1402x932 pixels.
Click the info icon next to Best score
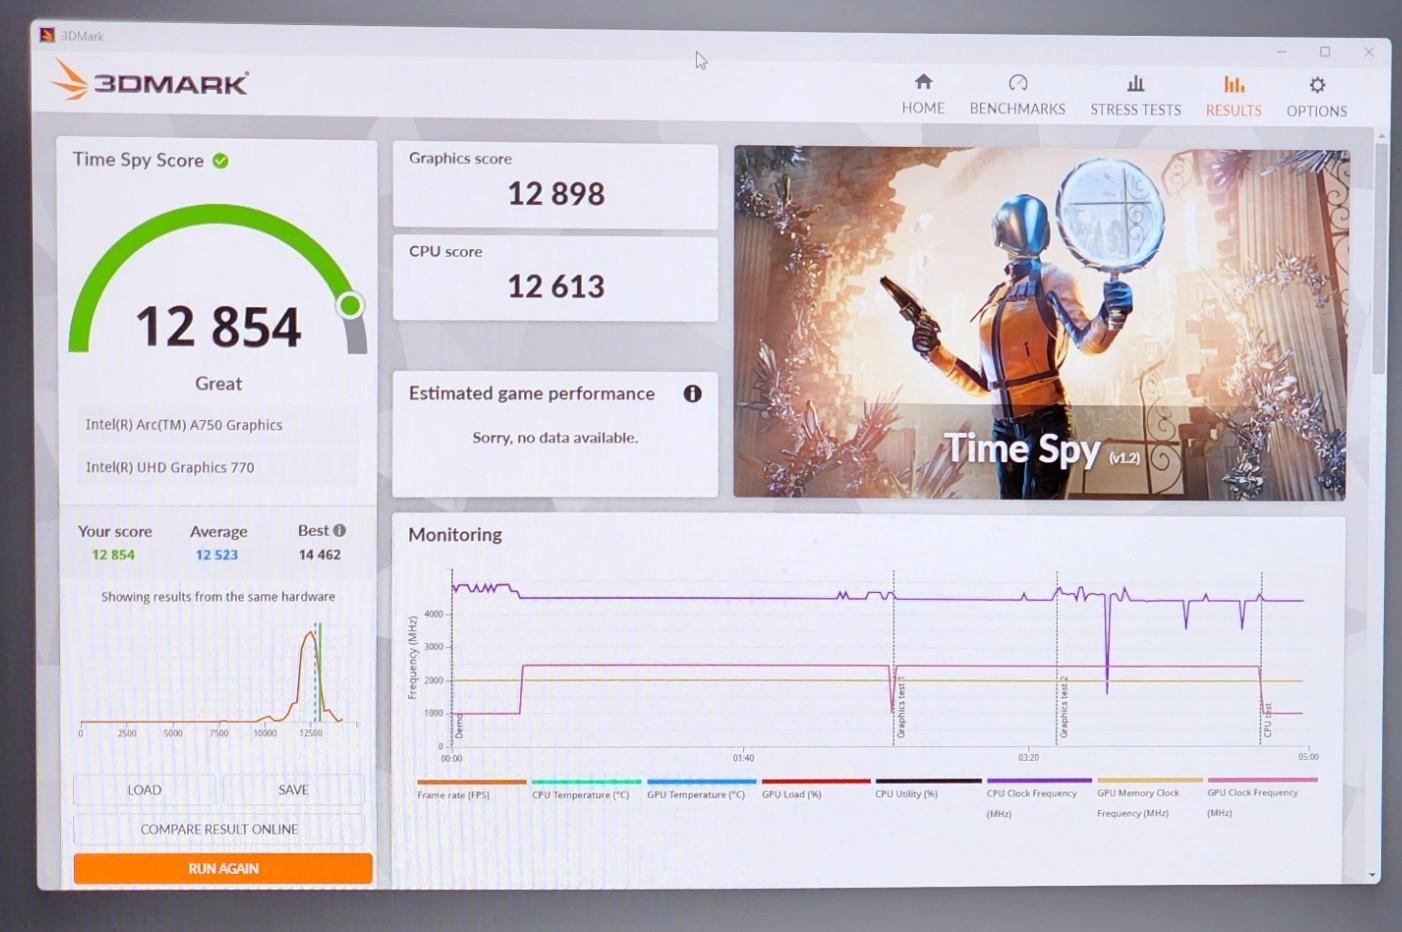click(x=340, y=530)
